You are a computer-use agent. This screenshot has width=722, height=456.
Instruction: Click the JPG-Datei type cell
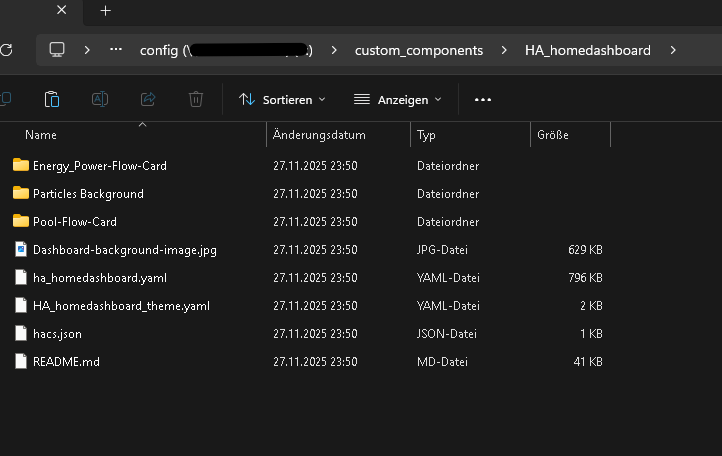pos(442,250)
